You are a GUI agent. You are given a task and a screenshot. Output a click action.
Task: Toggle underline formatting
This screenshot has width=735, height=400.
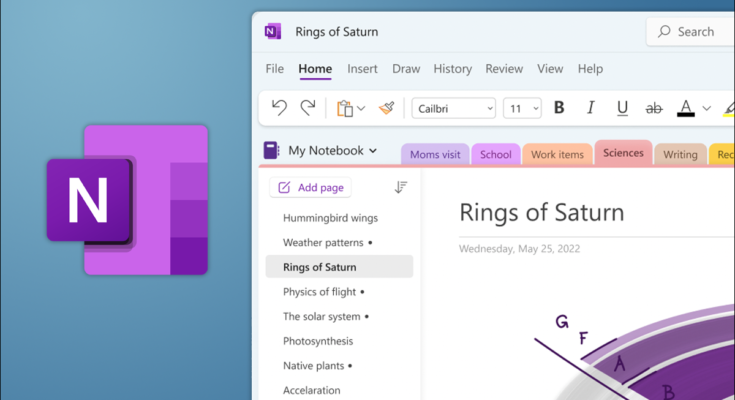[x=622, y=108]
